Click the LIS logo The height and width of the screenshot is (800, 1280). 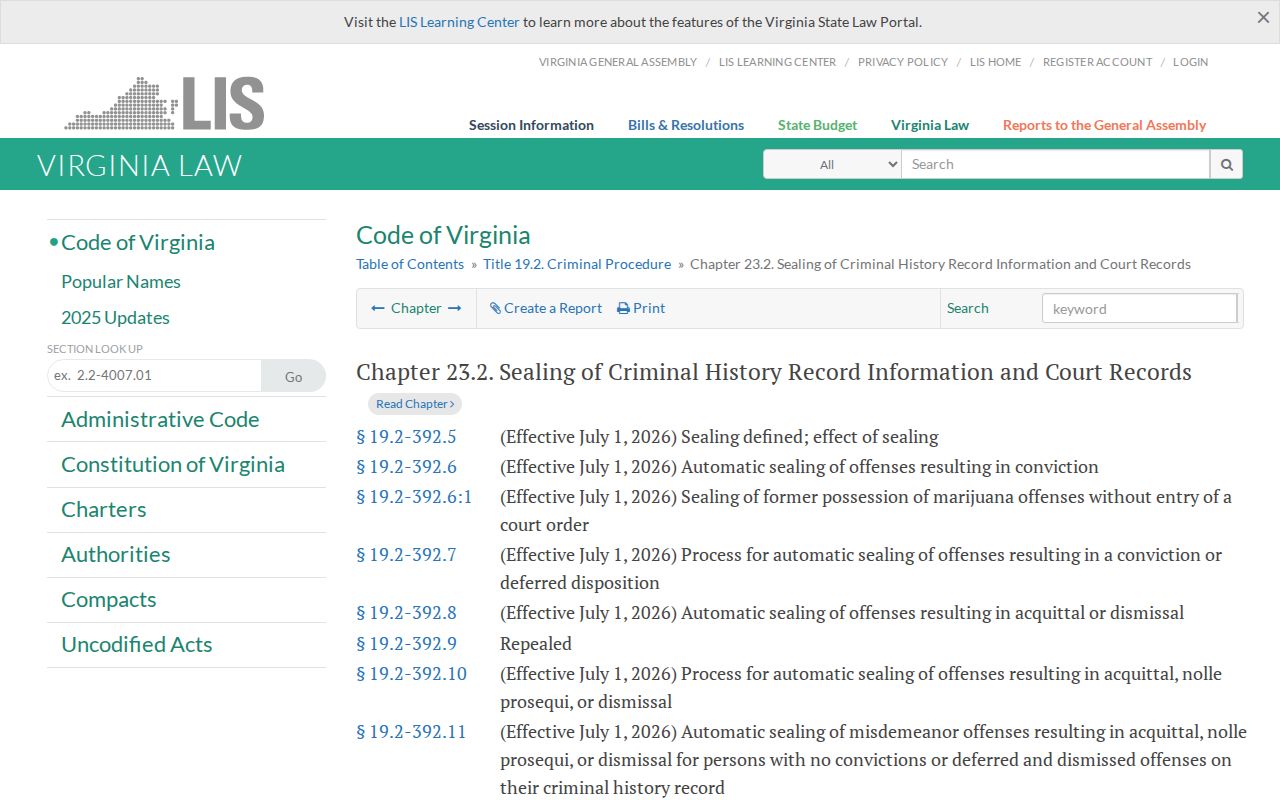click(x=164, y=103)
